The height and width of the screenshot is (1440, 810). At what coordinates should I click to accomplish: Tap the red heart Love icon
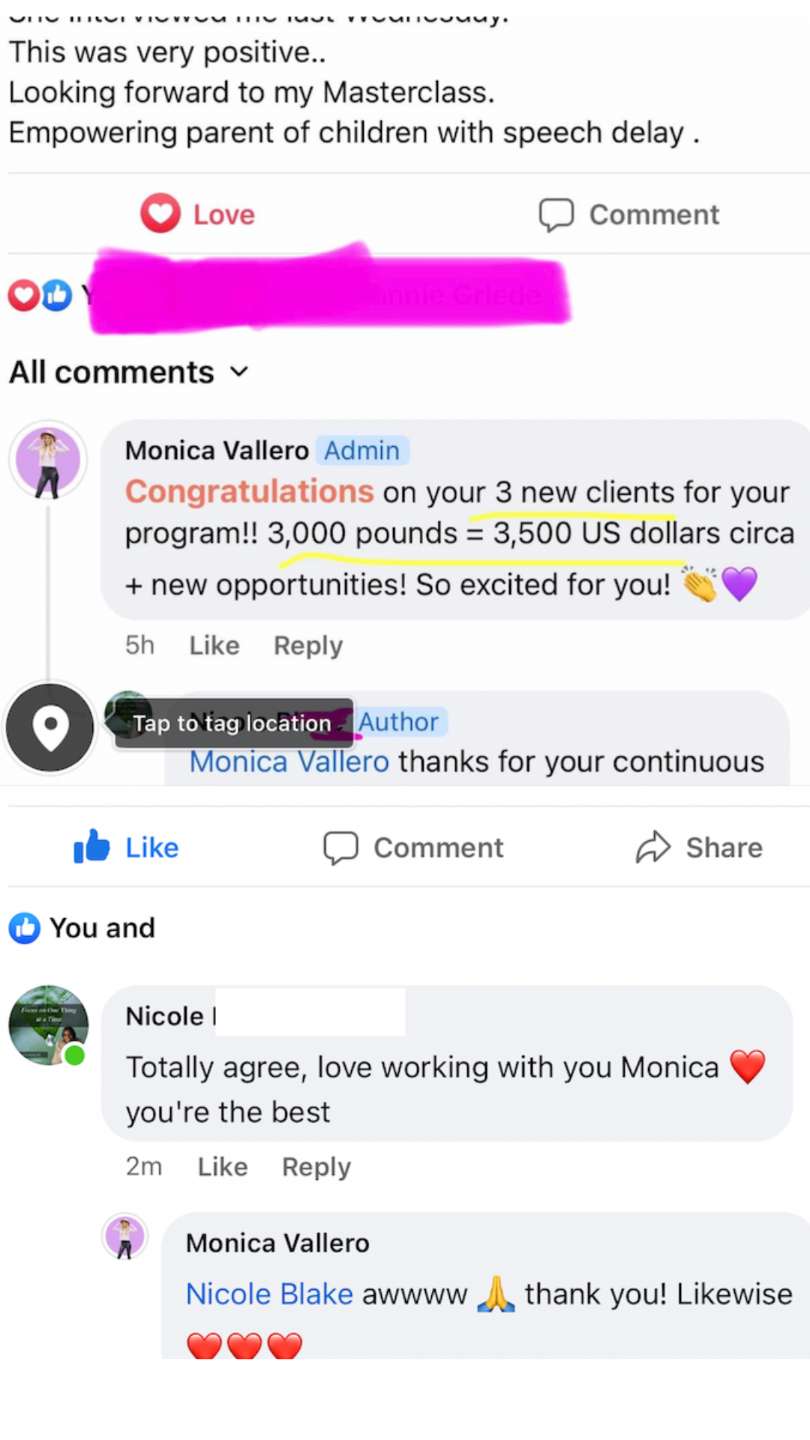(x=160, y=214)
